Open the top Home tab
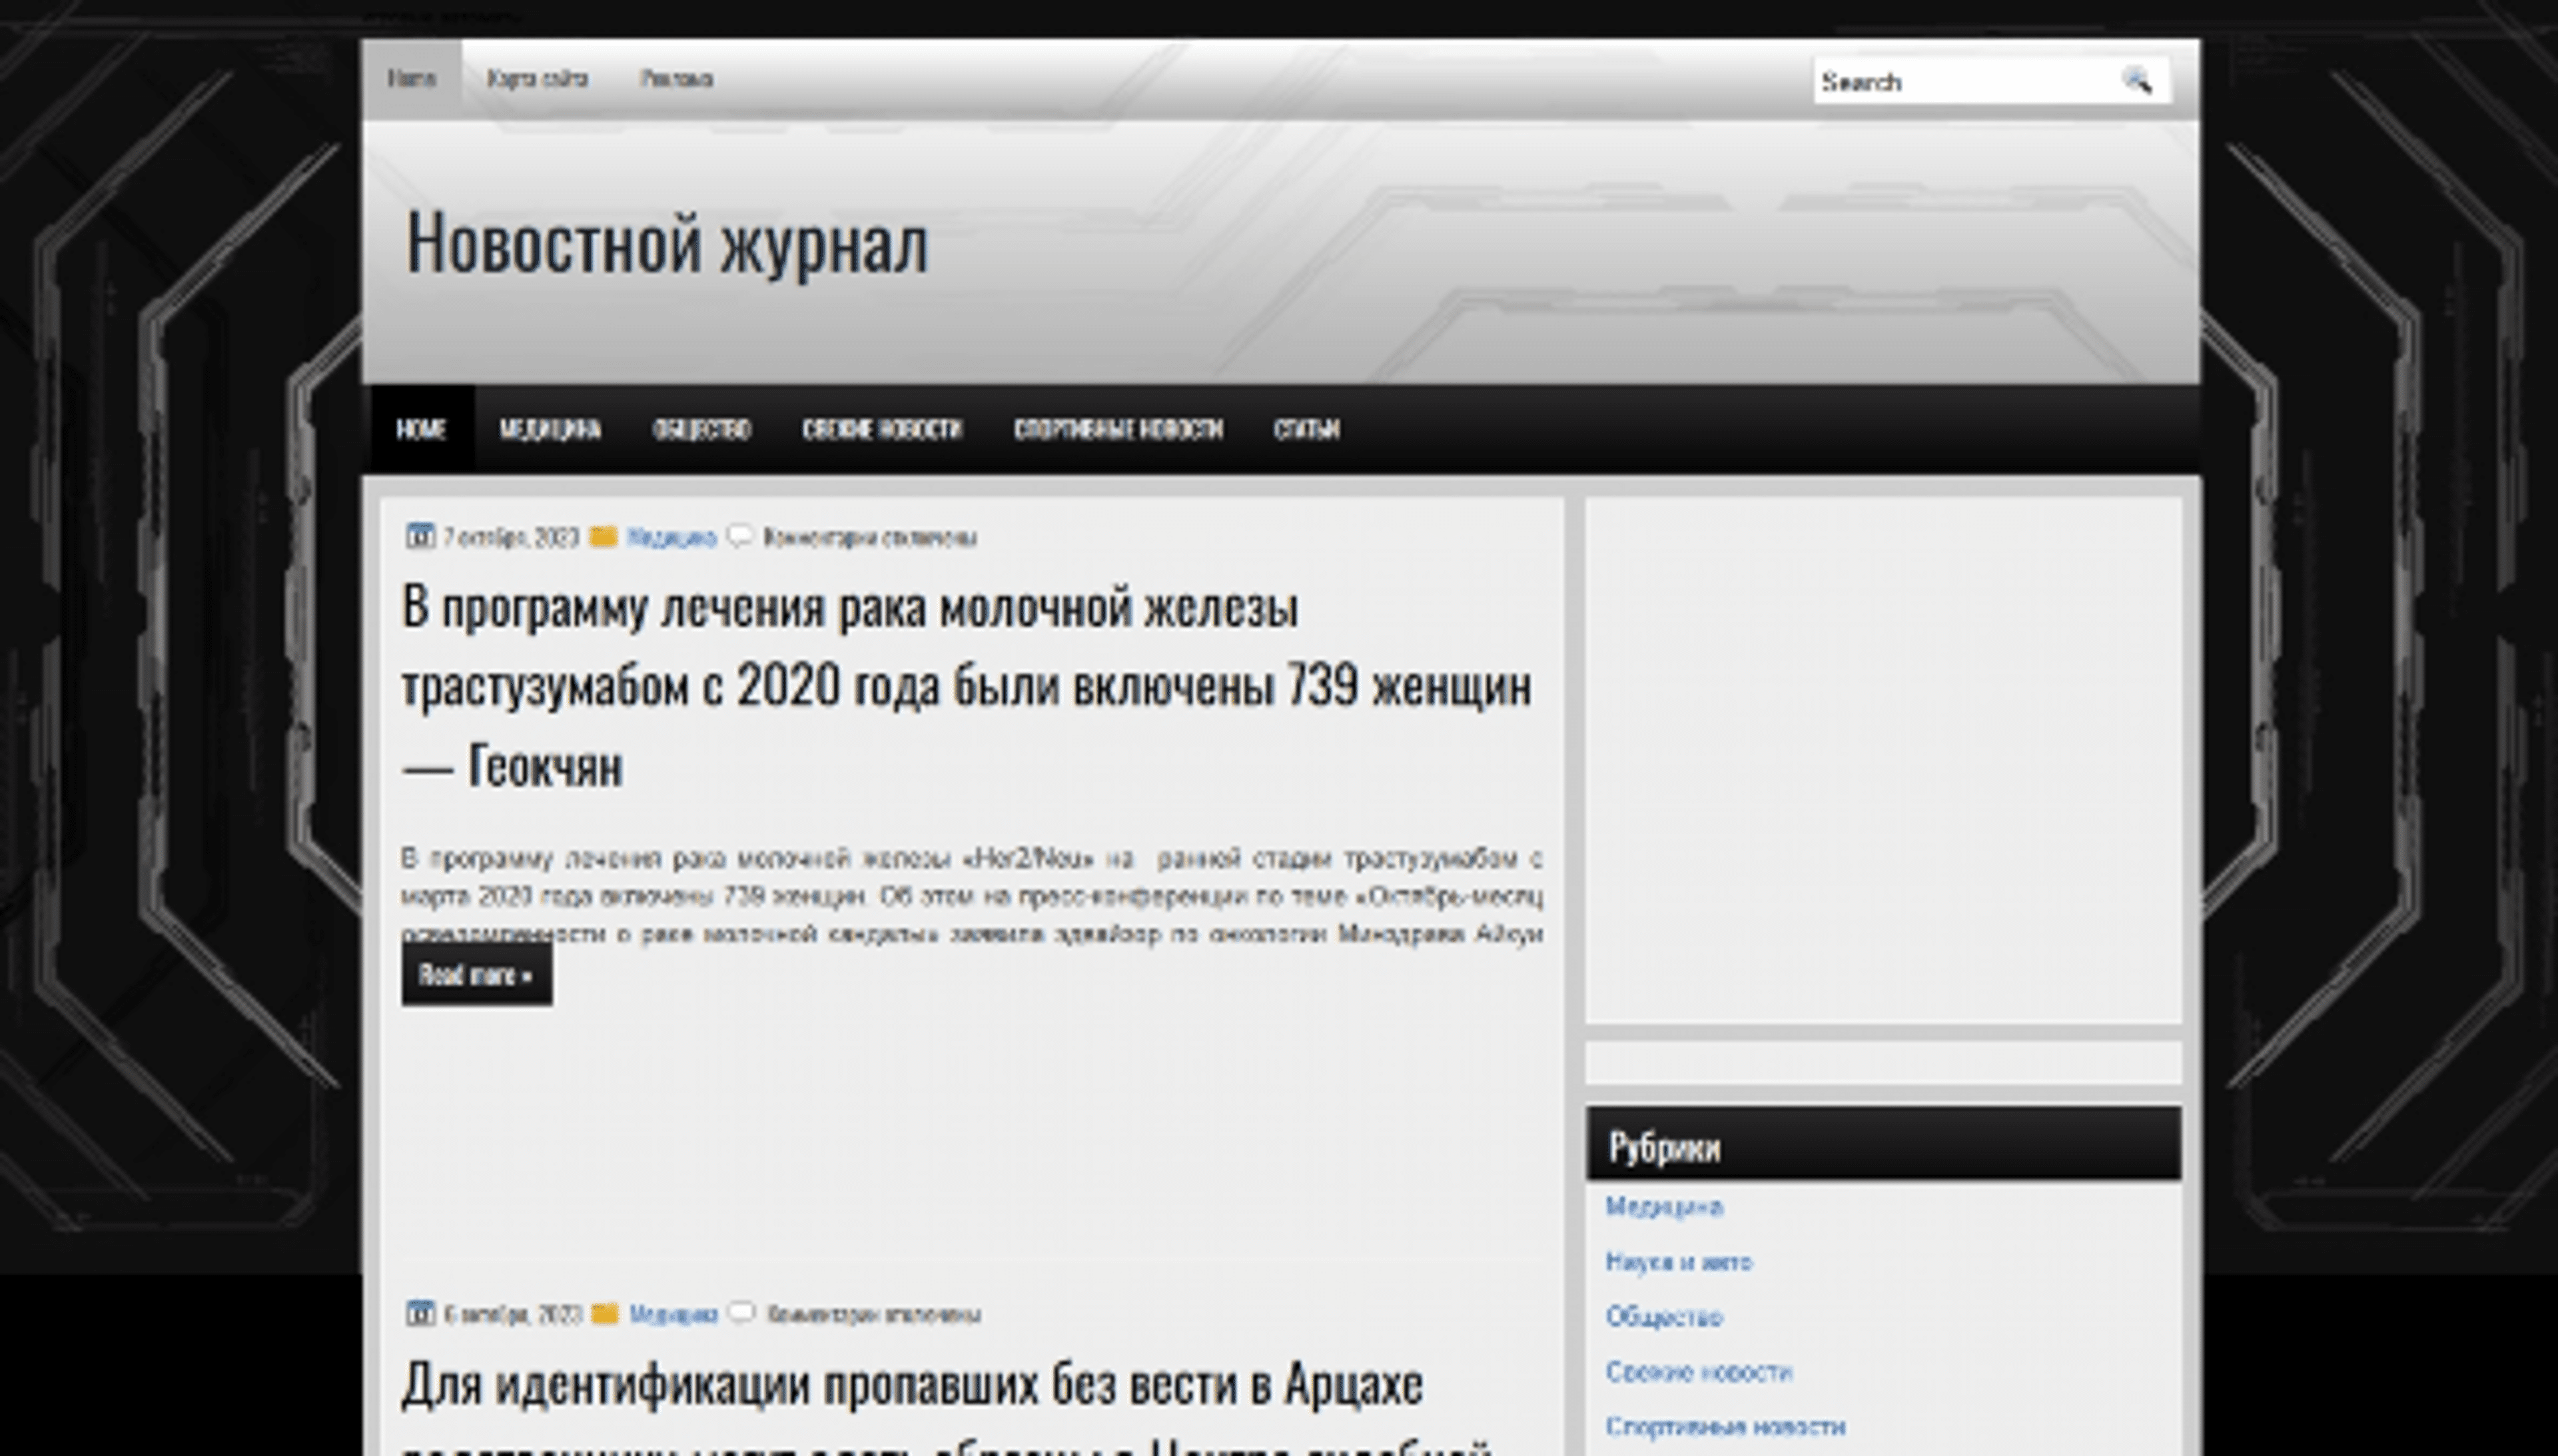2558x1456 pixels. pyautogui.click(x=411, y=79)
